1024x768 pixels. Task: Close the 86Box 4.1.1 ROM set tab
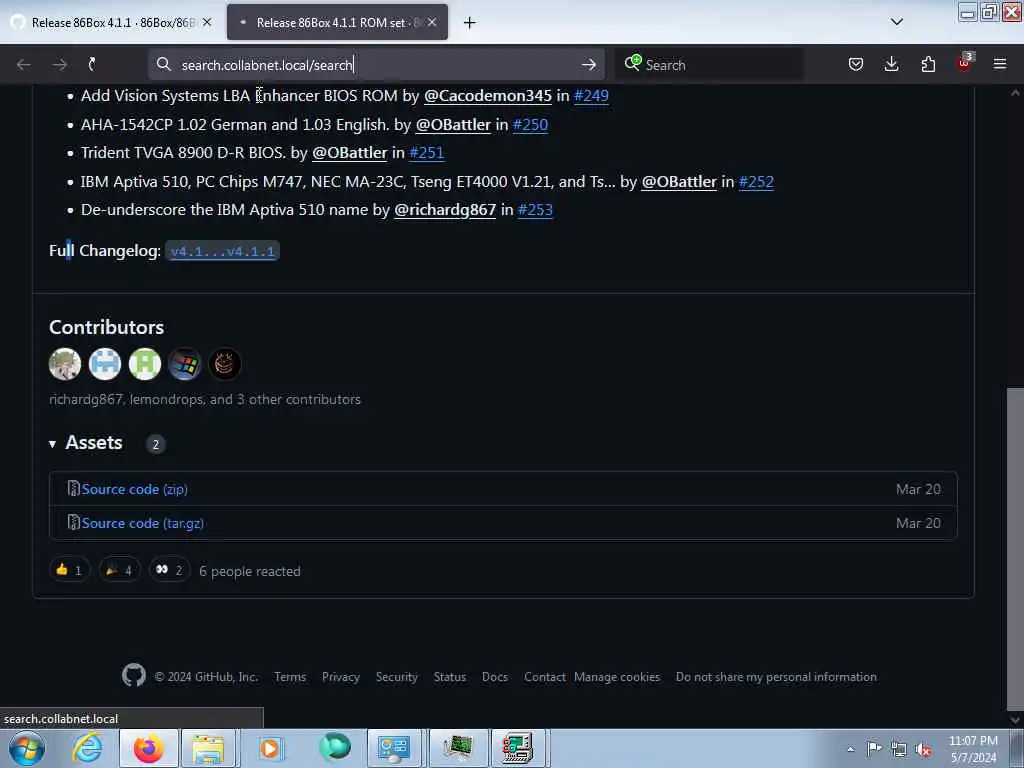point(432,22)
